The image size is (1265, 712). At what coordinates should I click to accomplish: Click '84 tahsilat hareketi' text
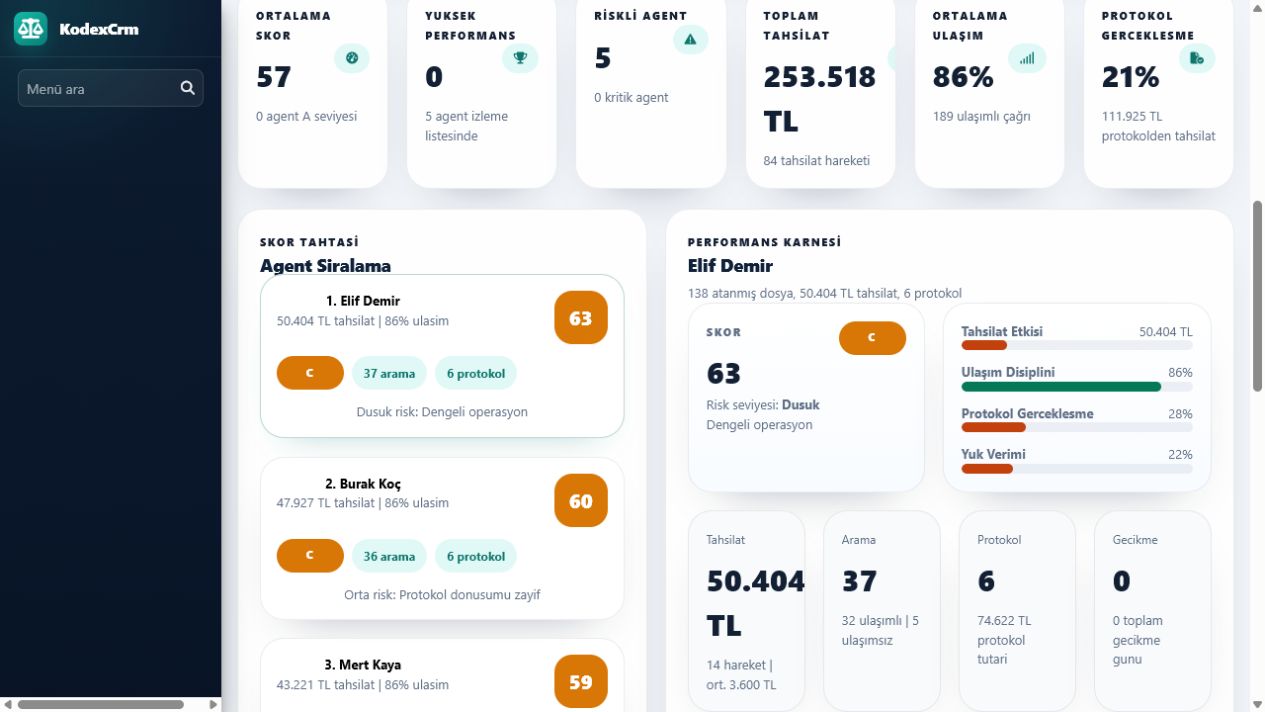click(x=816, y=160)
